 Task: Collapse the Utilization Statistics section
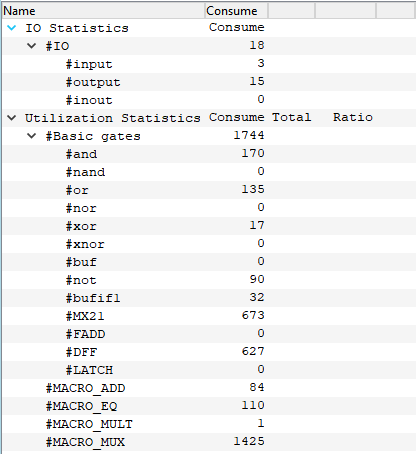coord(11,118)
